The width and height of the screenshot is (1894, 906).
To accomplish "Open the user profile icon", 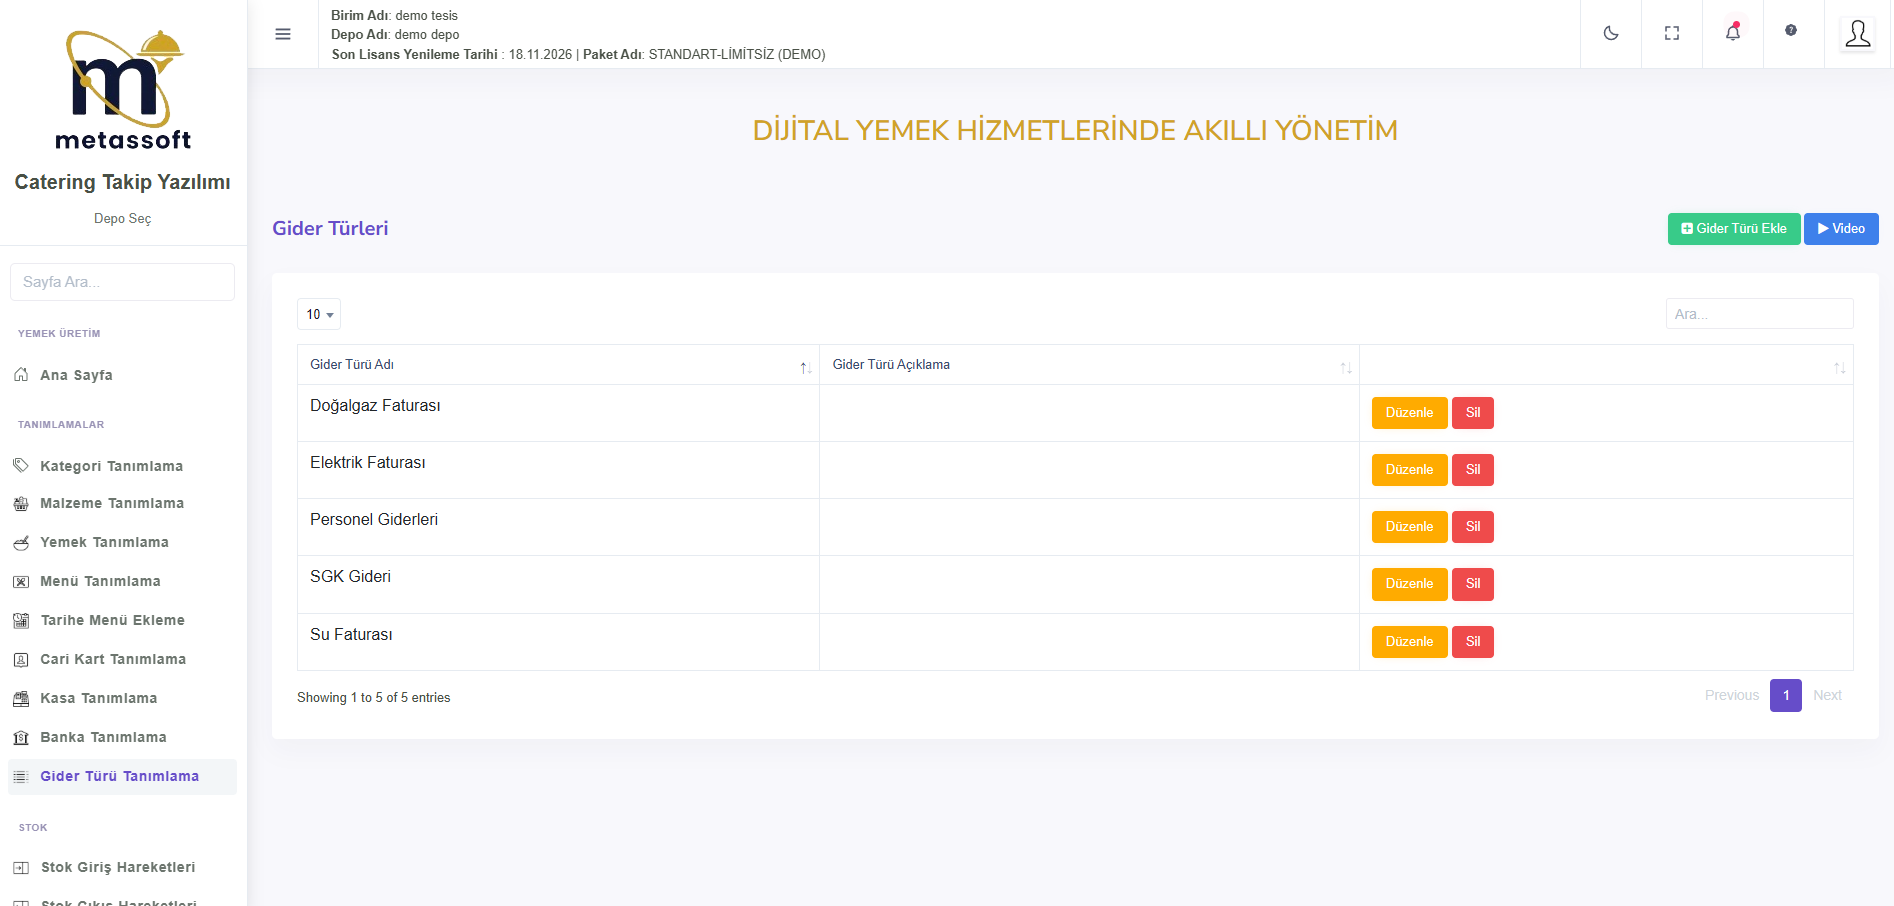I will 1857,34.
